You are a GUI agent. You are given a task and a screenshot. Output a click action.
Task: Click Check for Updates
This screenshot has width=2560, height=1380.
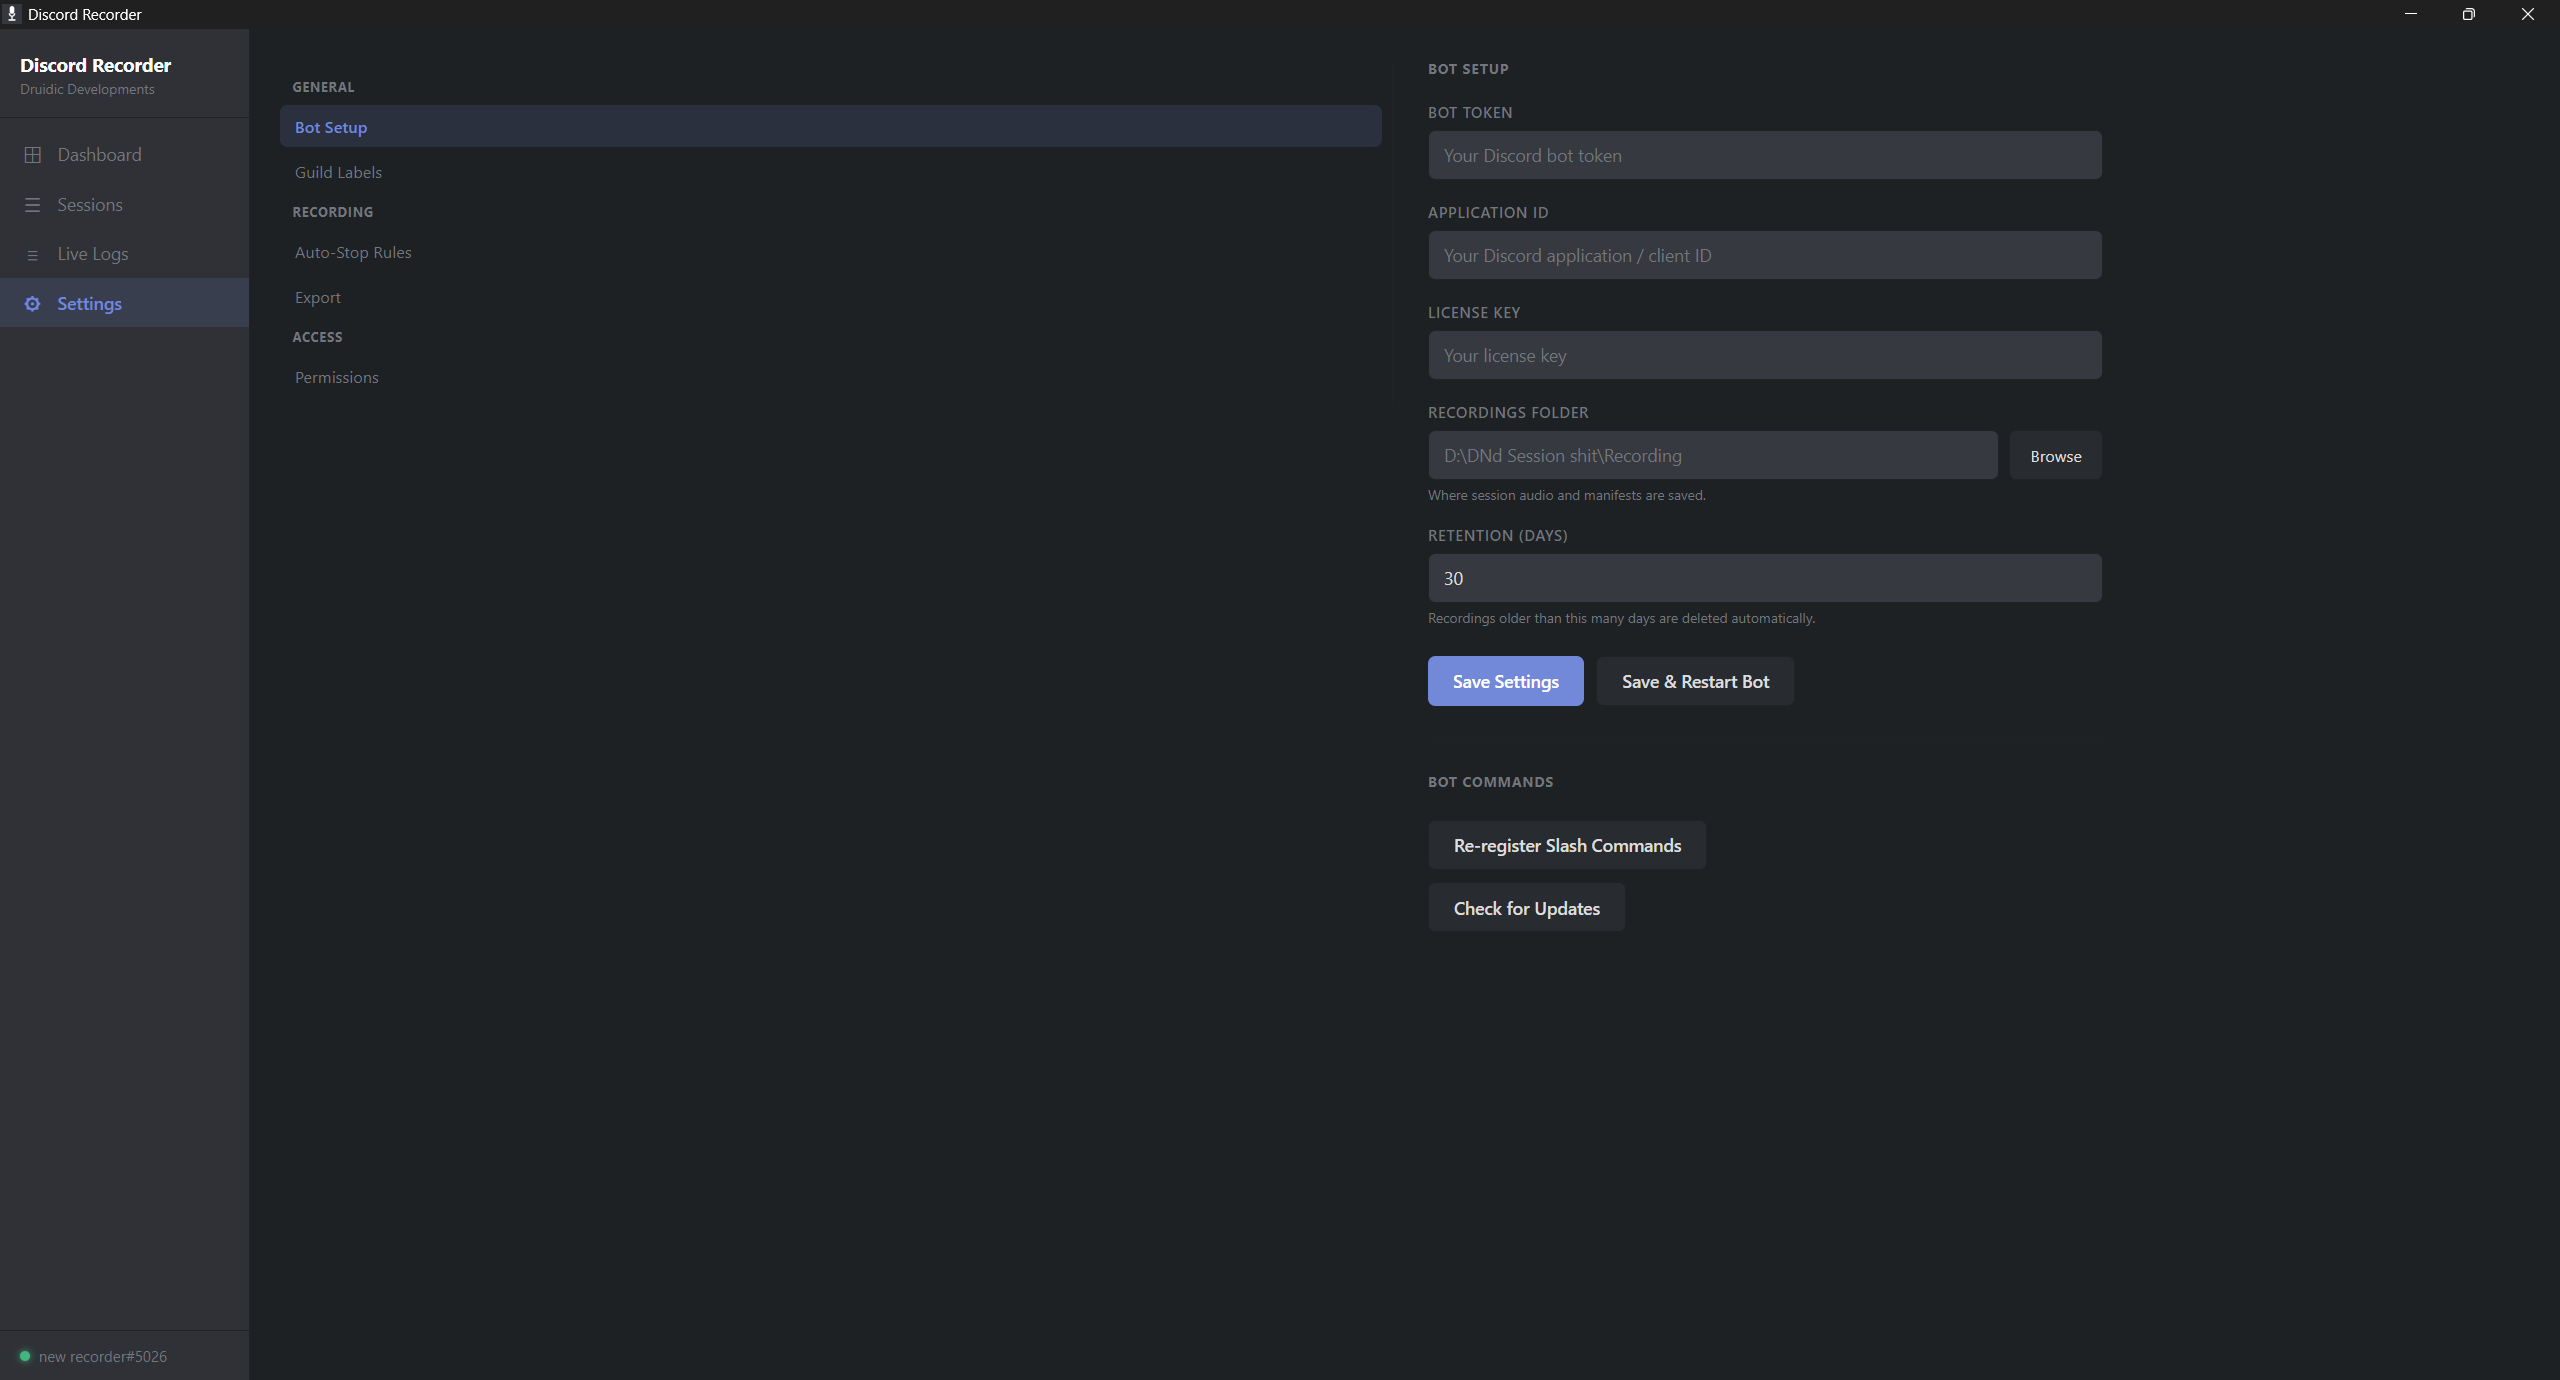pyautogui.click(x=1526, y=908)
